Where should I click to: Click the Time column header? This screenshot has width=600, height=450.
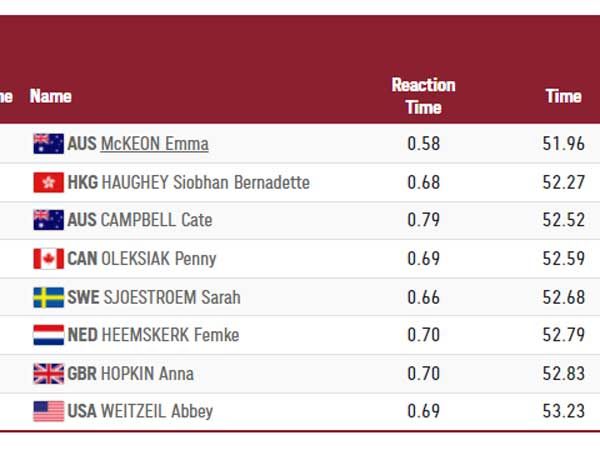[563, 96]
